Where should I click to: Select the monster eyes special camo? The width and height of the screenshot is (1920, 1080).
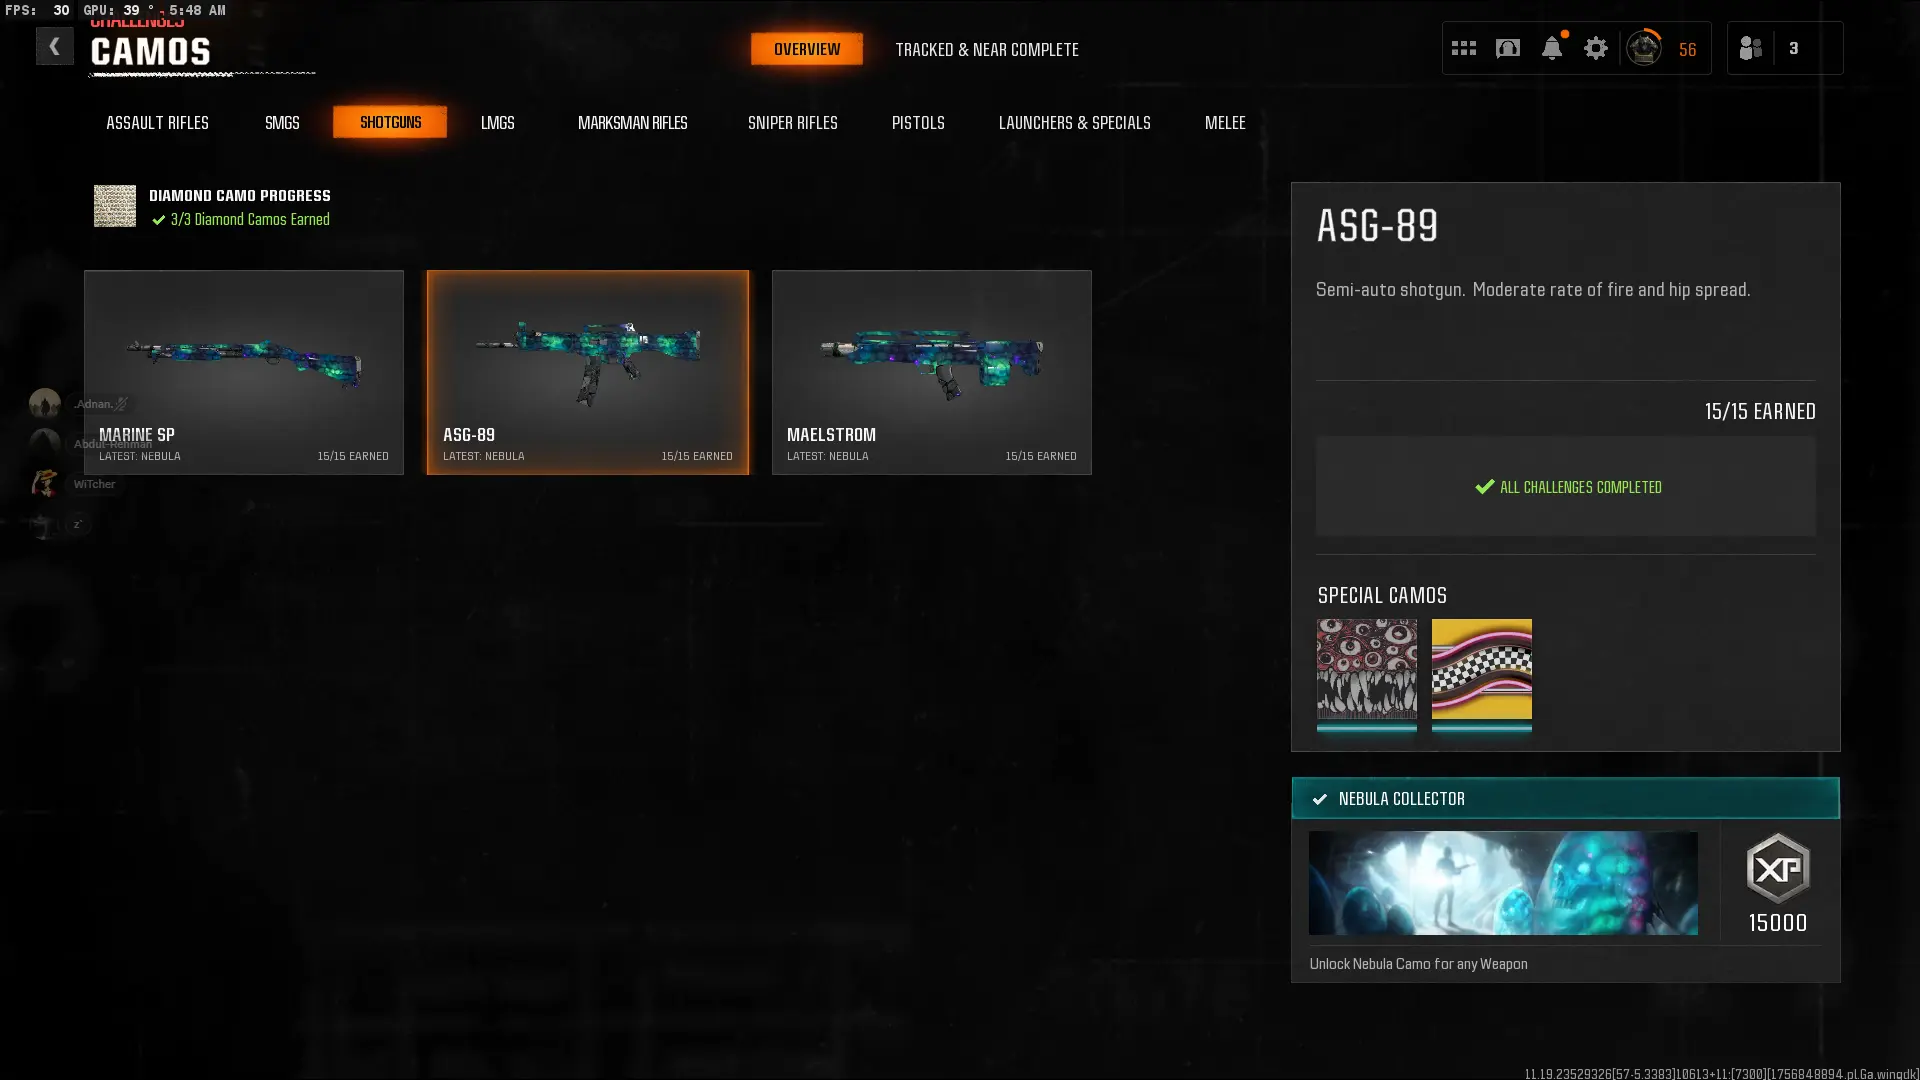(1366, 669)
